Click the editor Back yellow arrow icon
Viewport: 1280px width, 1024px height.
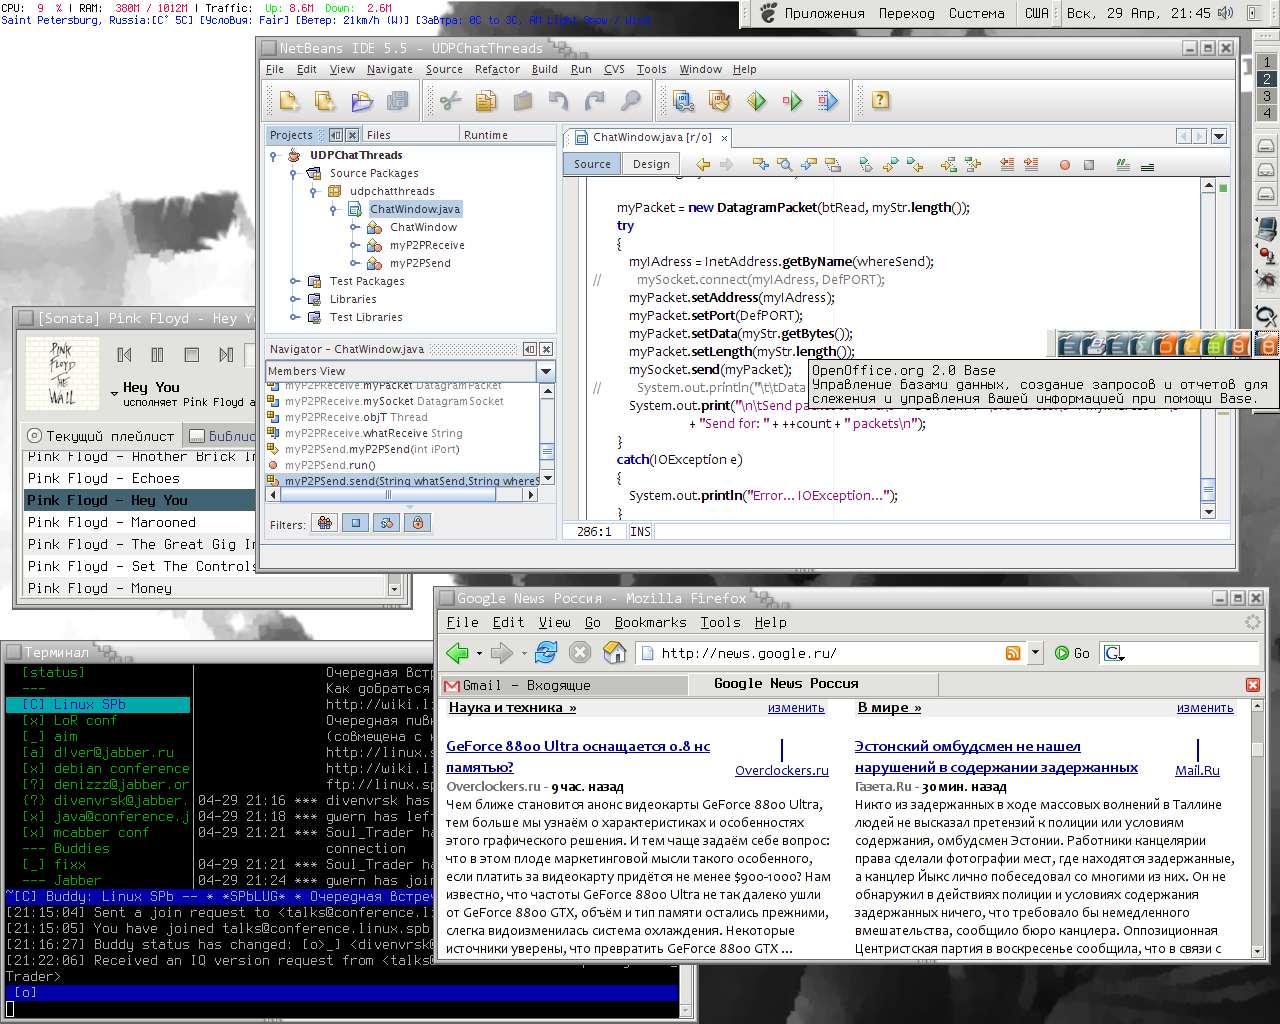point(703,164)
